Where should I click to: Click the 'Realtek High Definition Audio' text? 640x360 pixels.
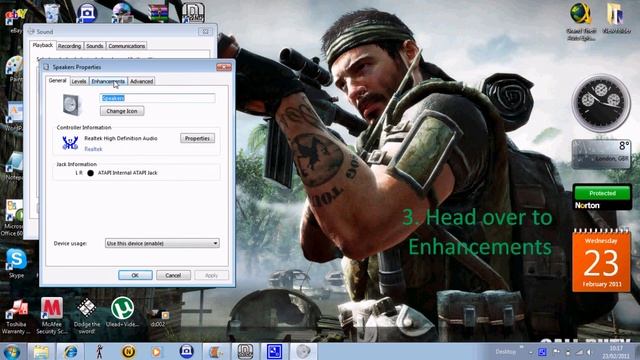121,138
